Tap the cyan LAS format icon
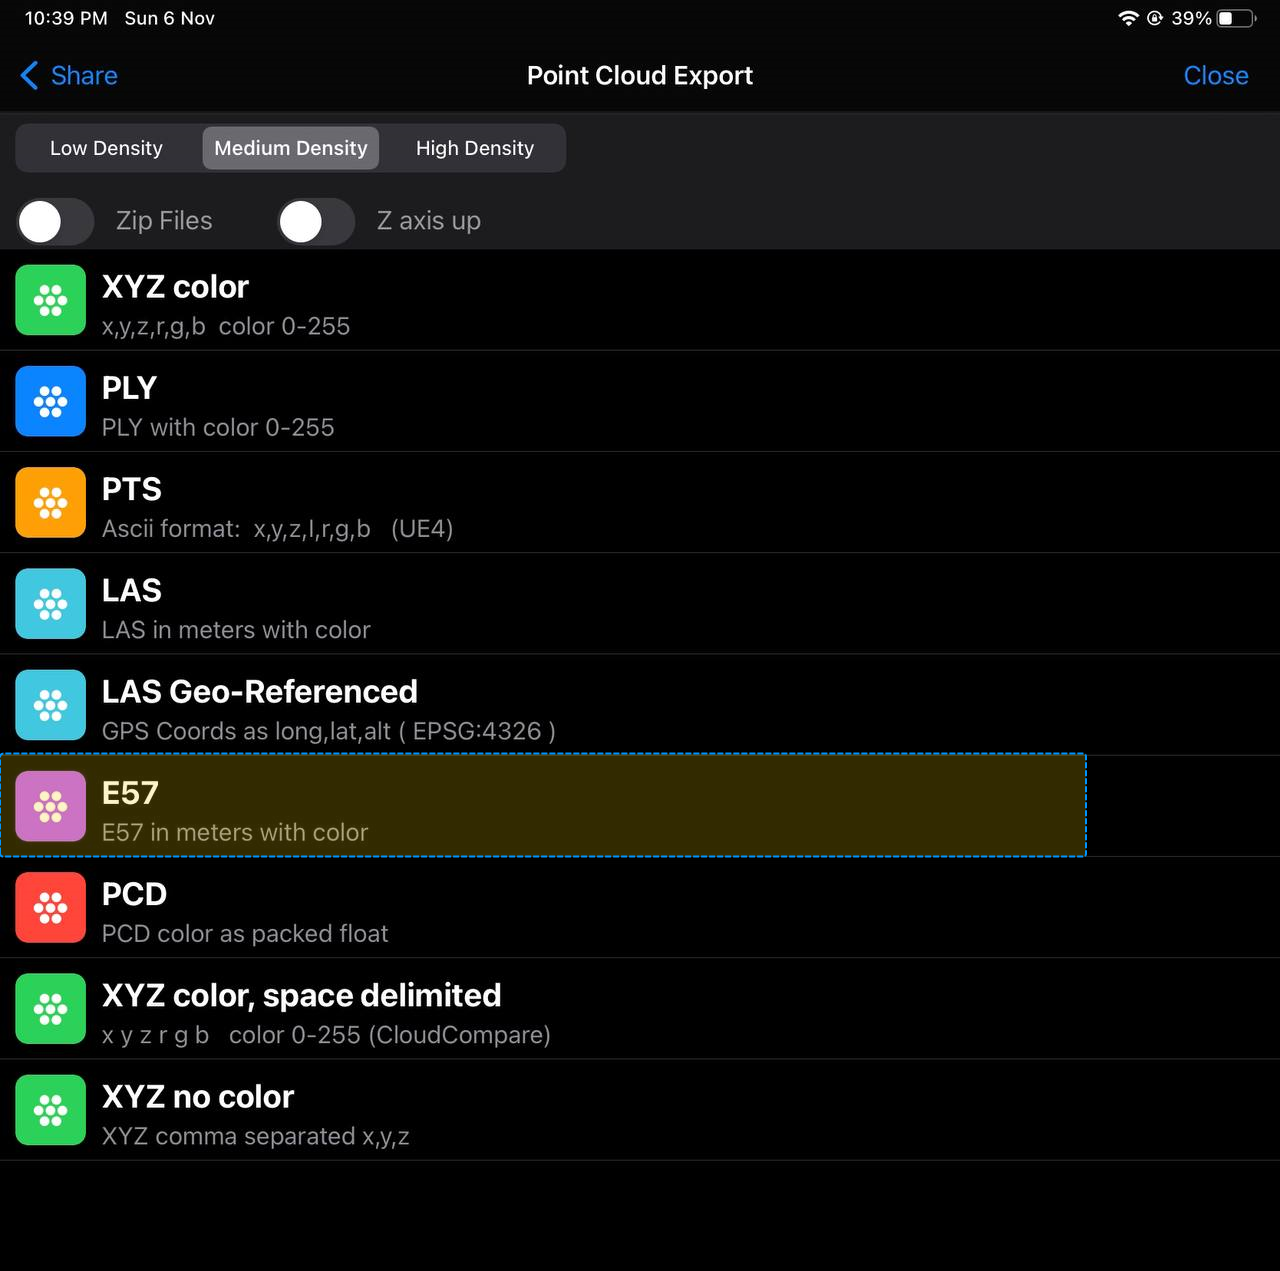This screenshot has width=1280, height=1271. click(50, 604)
